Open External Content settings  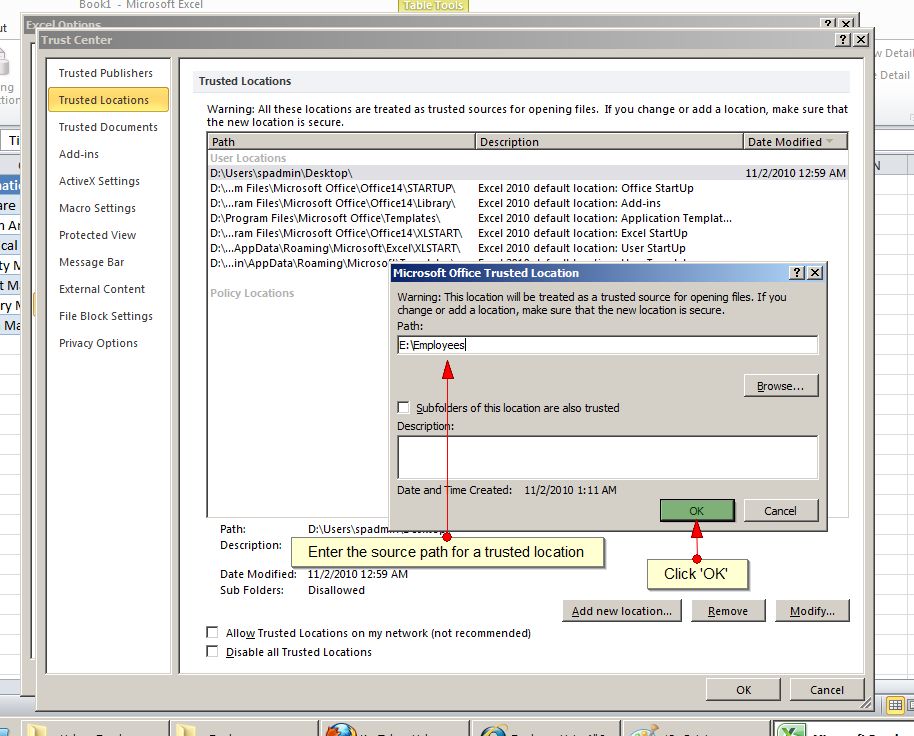[x=101, y=289]
